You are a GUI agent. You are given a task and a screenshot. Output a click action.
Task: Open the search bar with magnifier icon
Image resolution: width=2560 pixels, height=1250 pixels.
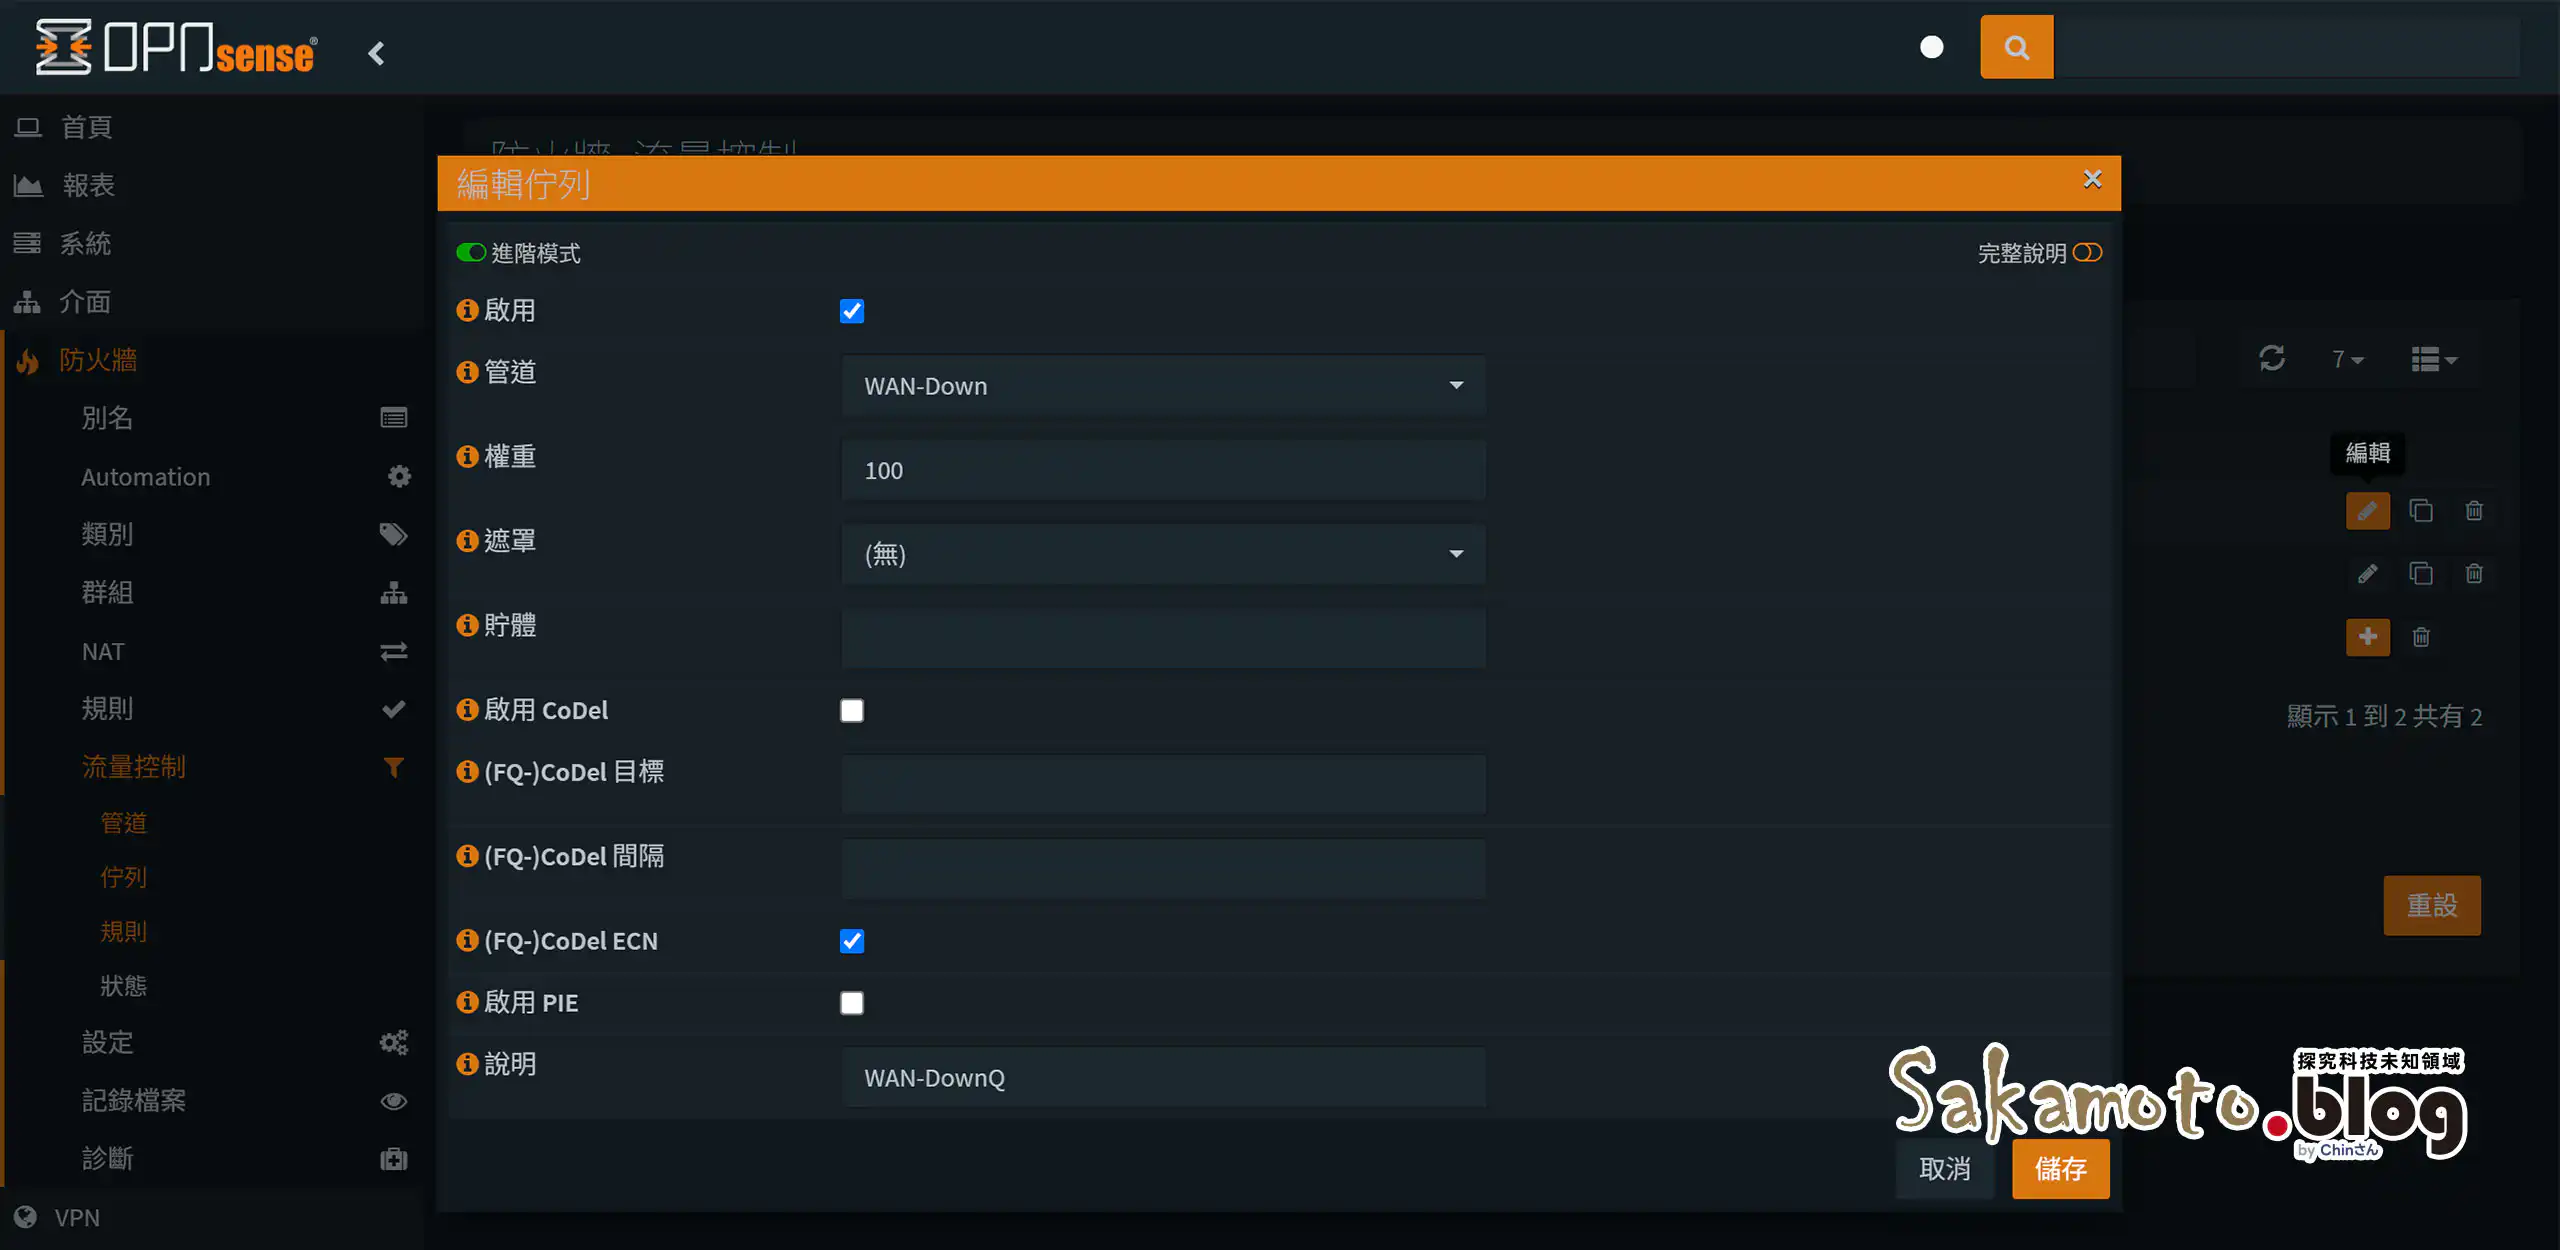[2016, 46]
